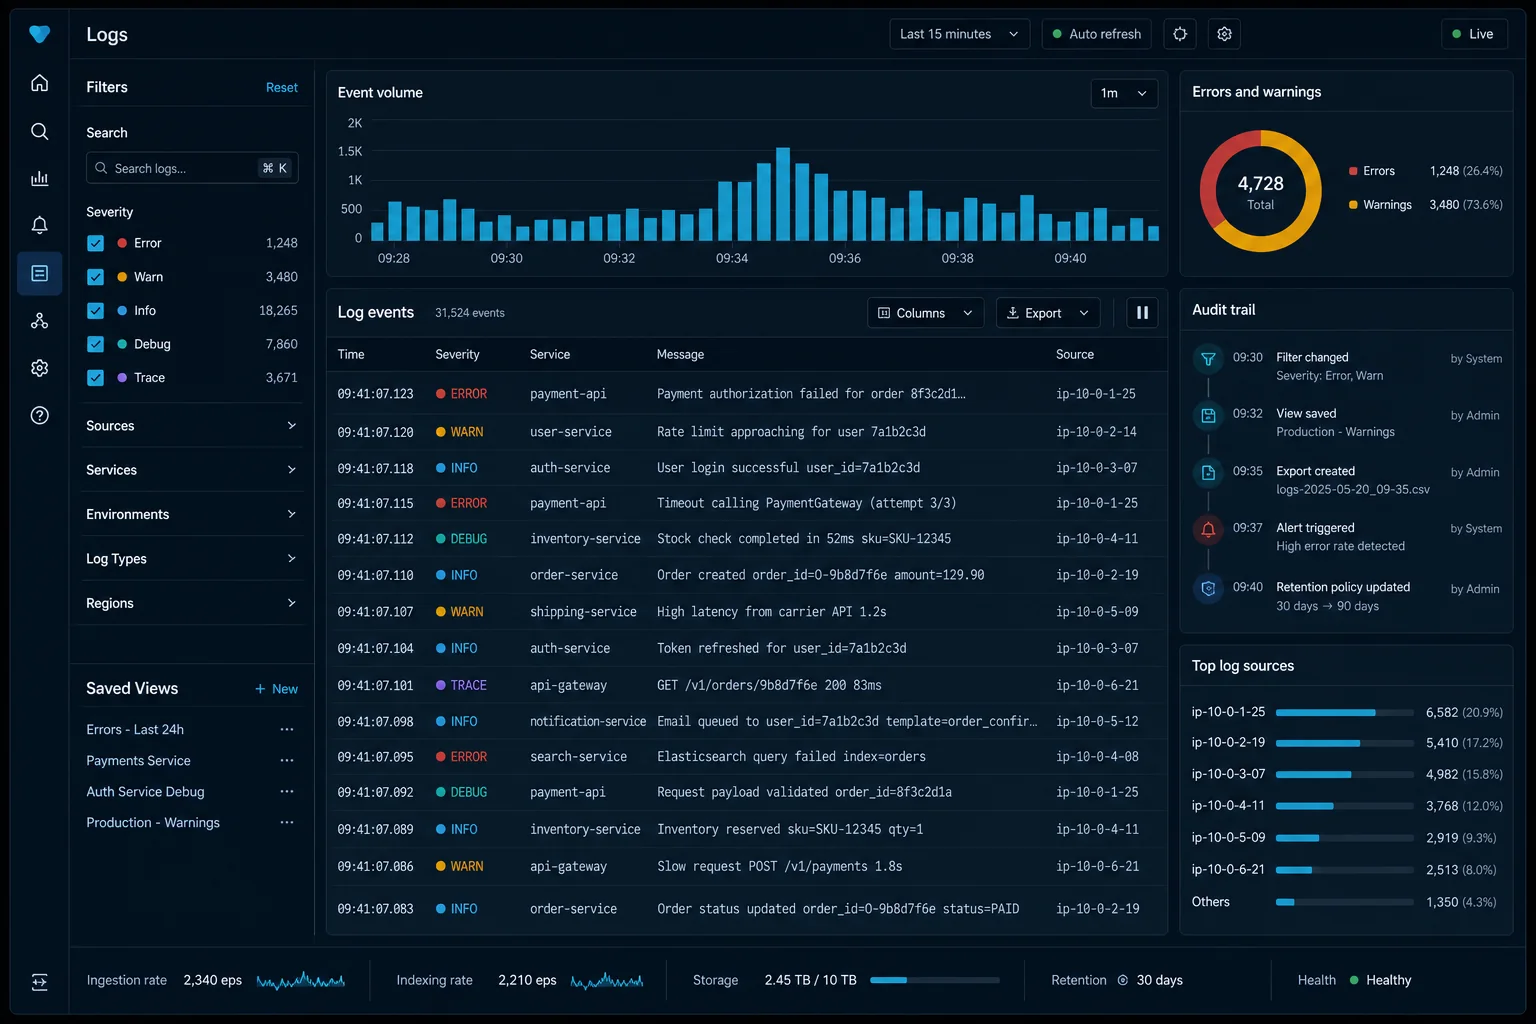The image size is (1536, 1024).
Task: Open the Home icon in sidebar
Action: pos(39,83)
